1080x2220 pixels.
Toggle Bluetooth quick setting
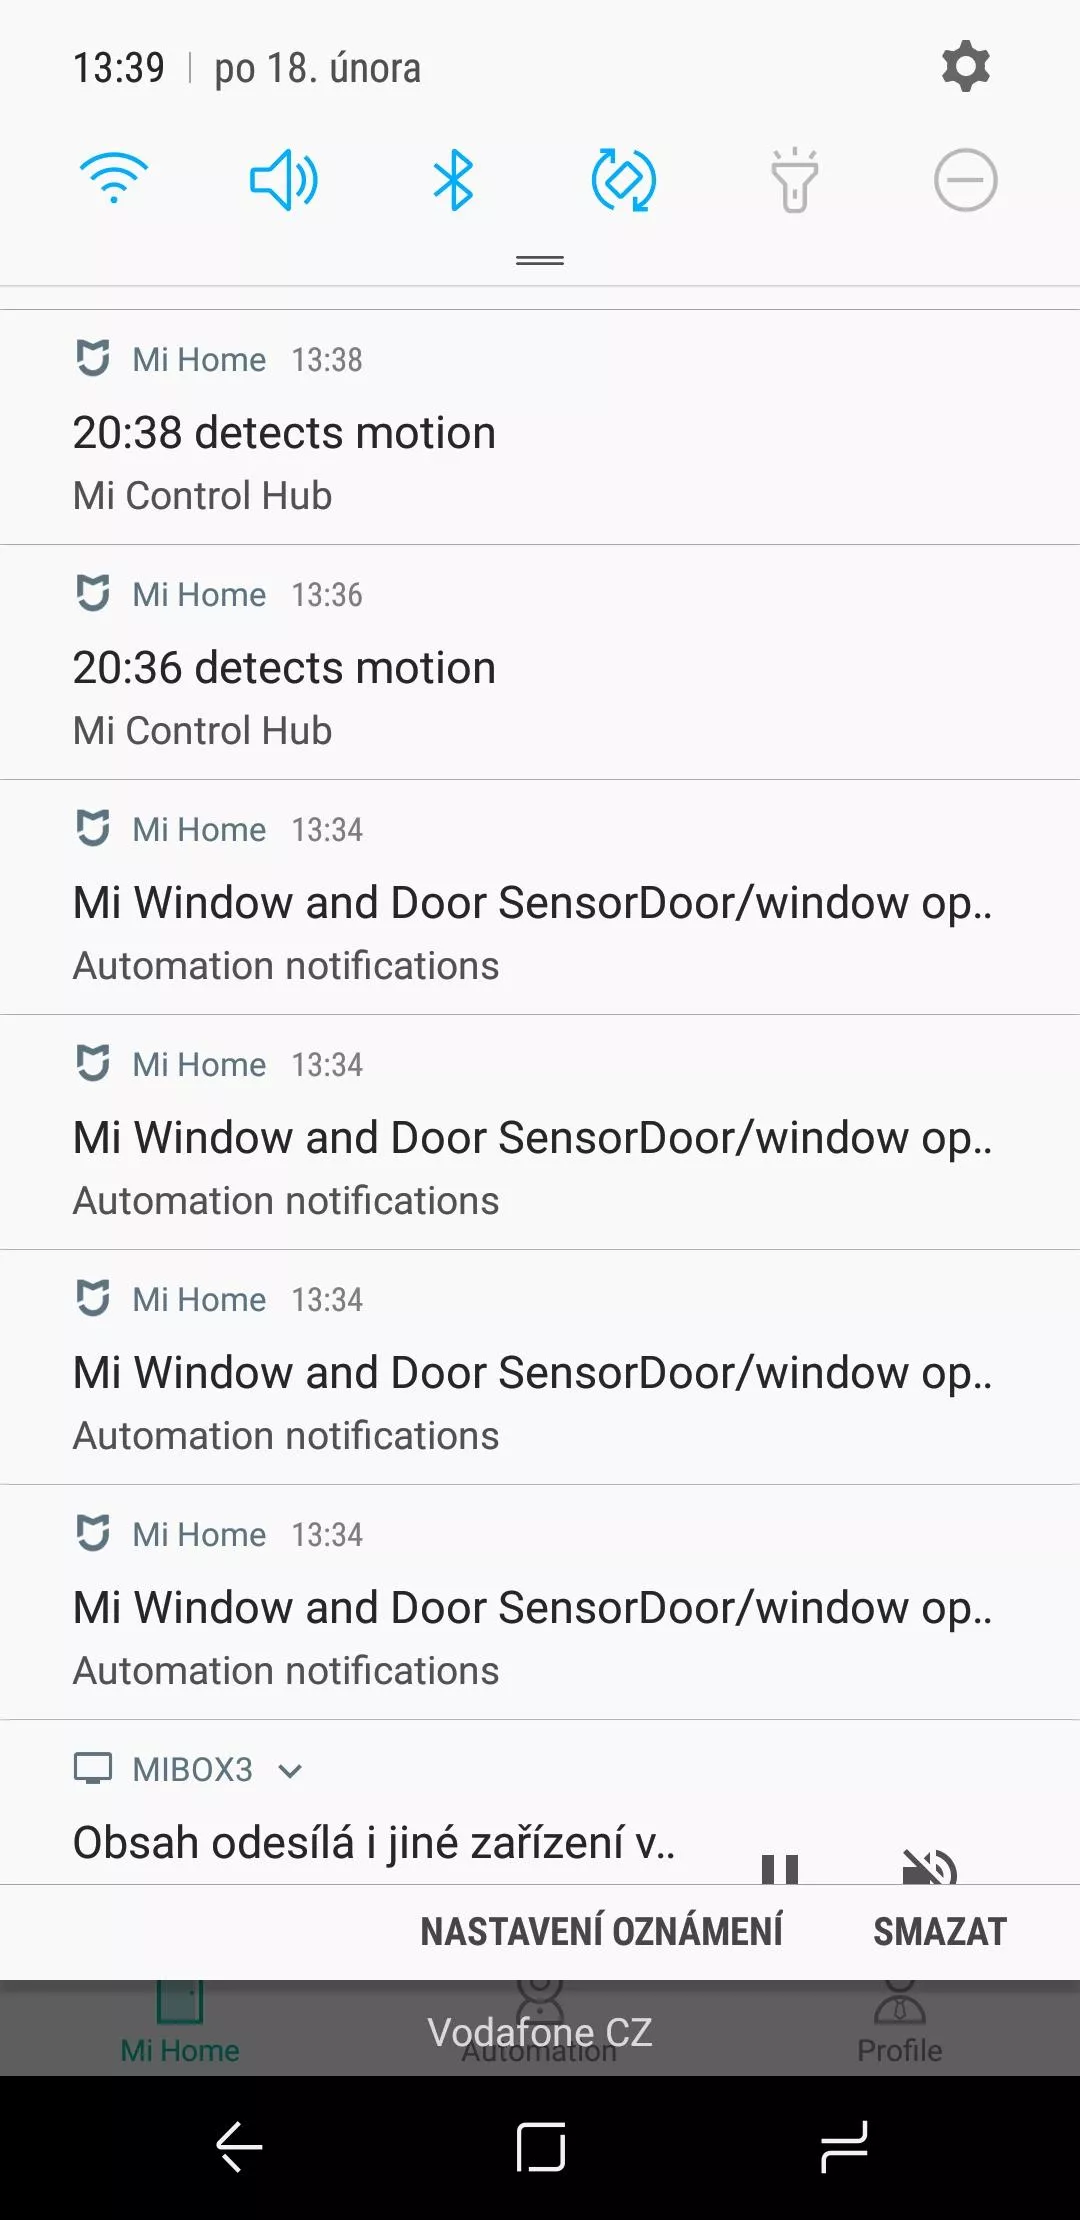(453, 180)
